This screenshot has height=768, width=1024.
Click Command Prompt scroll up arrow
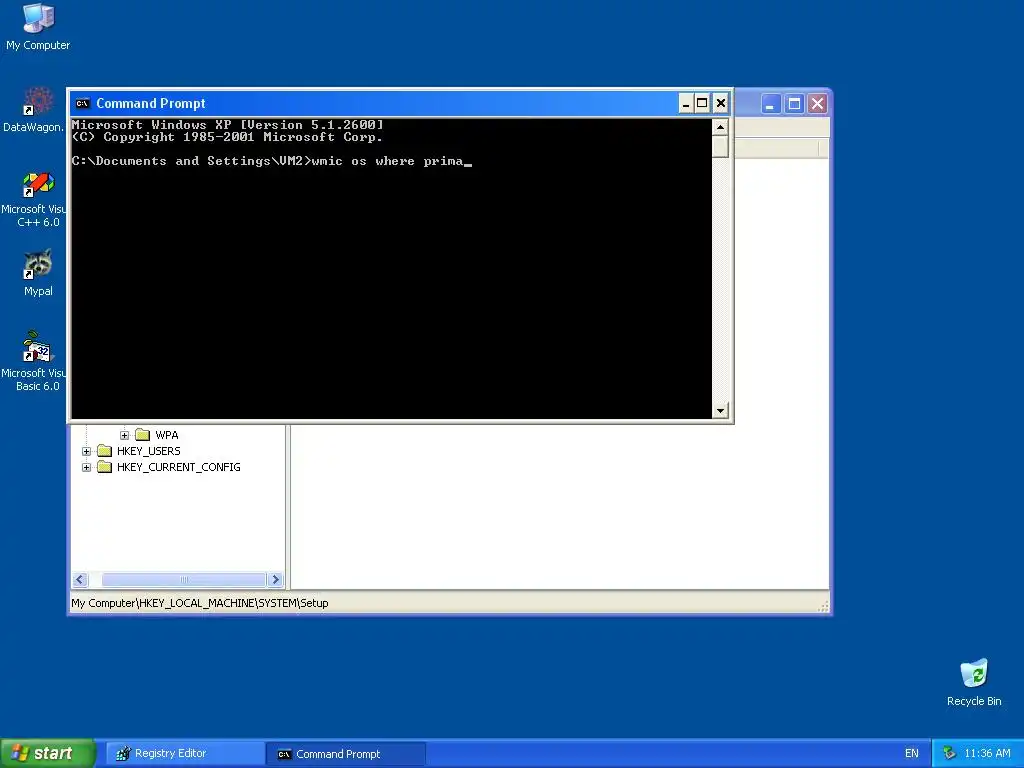coord(720,127)
